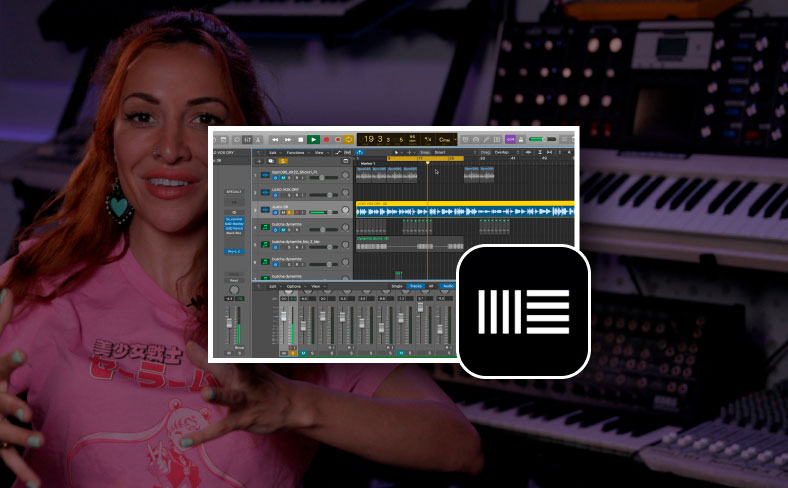The width and height of the screenshot is (788, 488).
Task: Open the command-click Marquee tool menu
Action: 412,152
